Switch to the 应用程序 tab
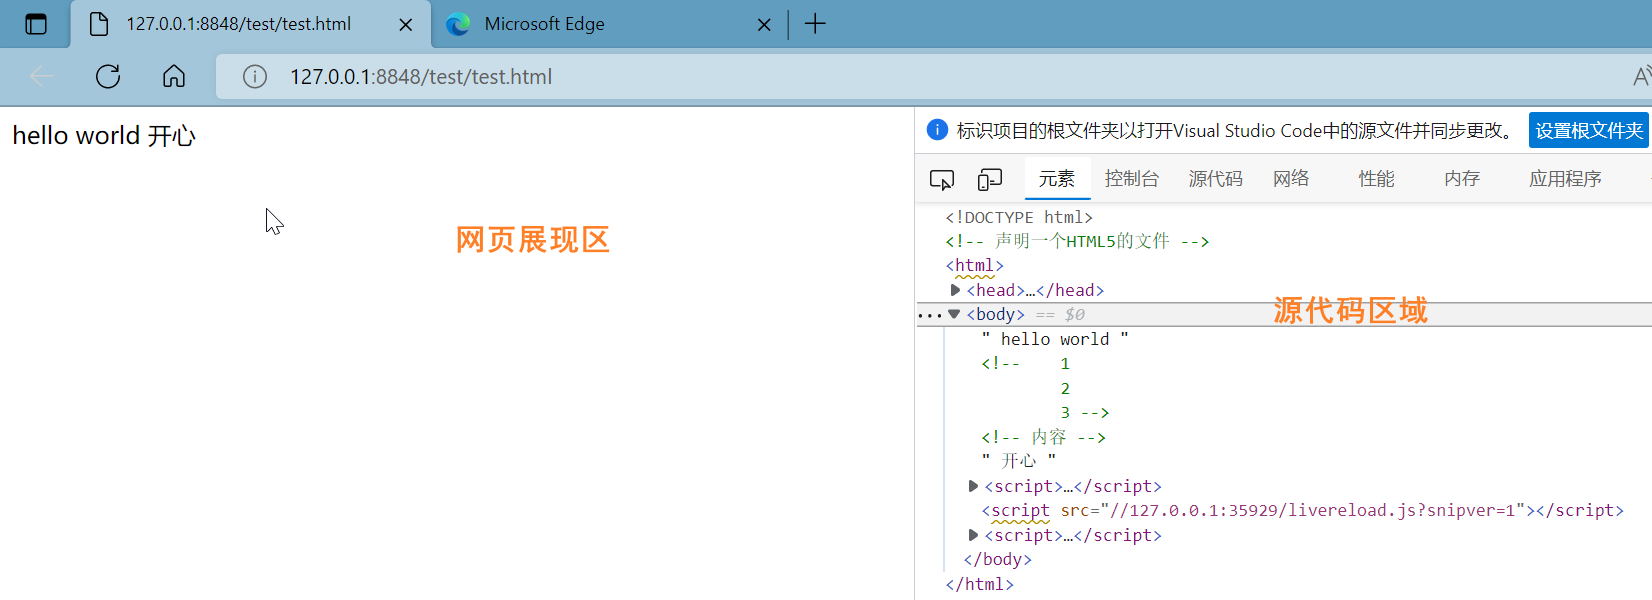Screen dimensions: 1652x600 [1565, 179]
